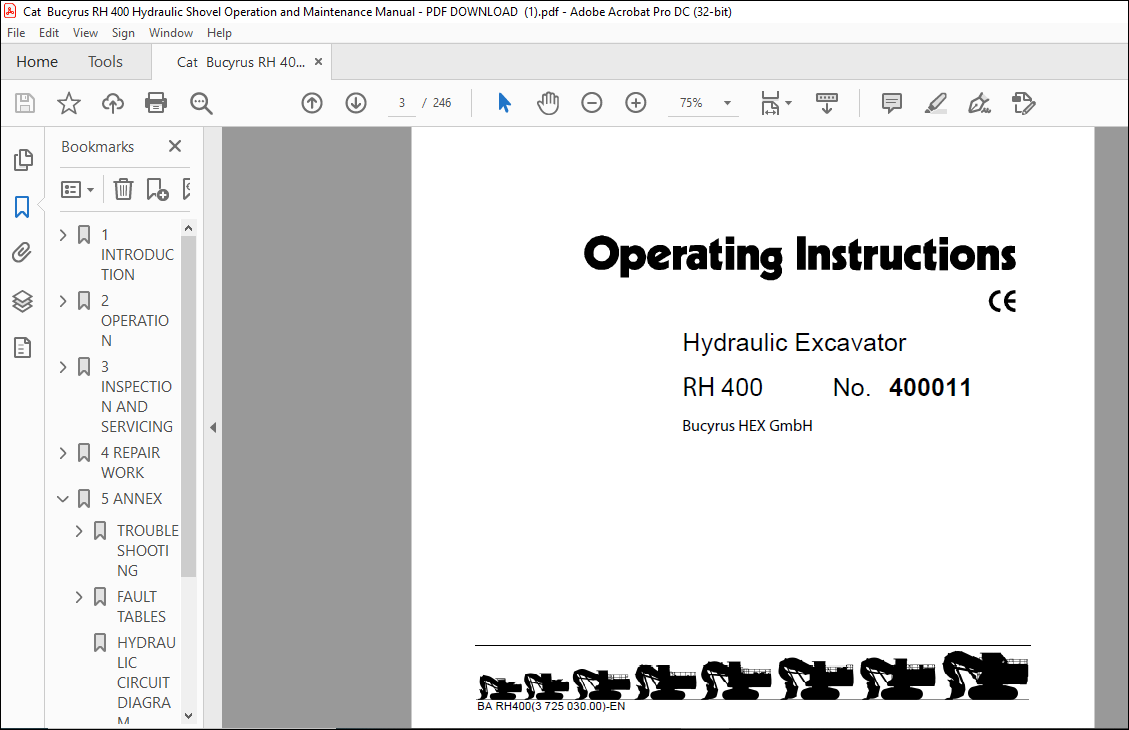Zoom out with the minus button
The height and width of the screenshot is (730, 1129).
pos(592,103)
